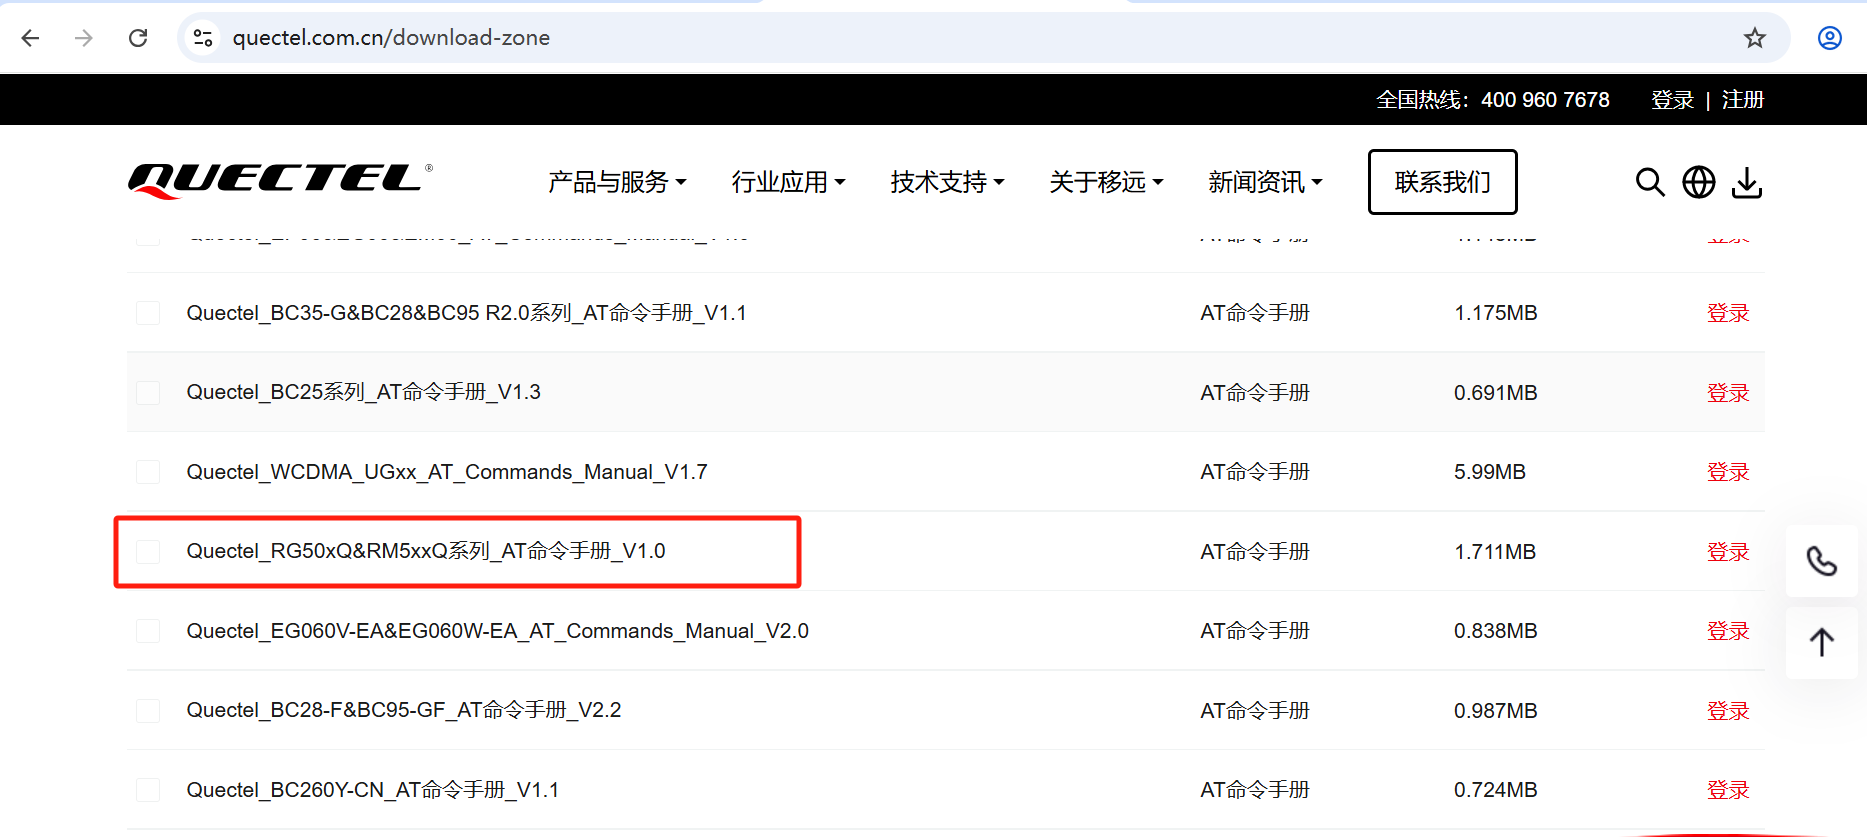Click the search magnifier icon
The height and width of the screenshot is (837, 1867).
1649,182
